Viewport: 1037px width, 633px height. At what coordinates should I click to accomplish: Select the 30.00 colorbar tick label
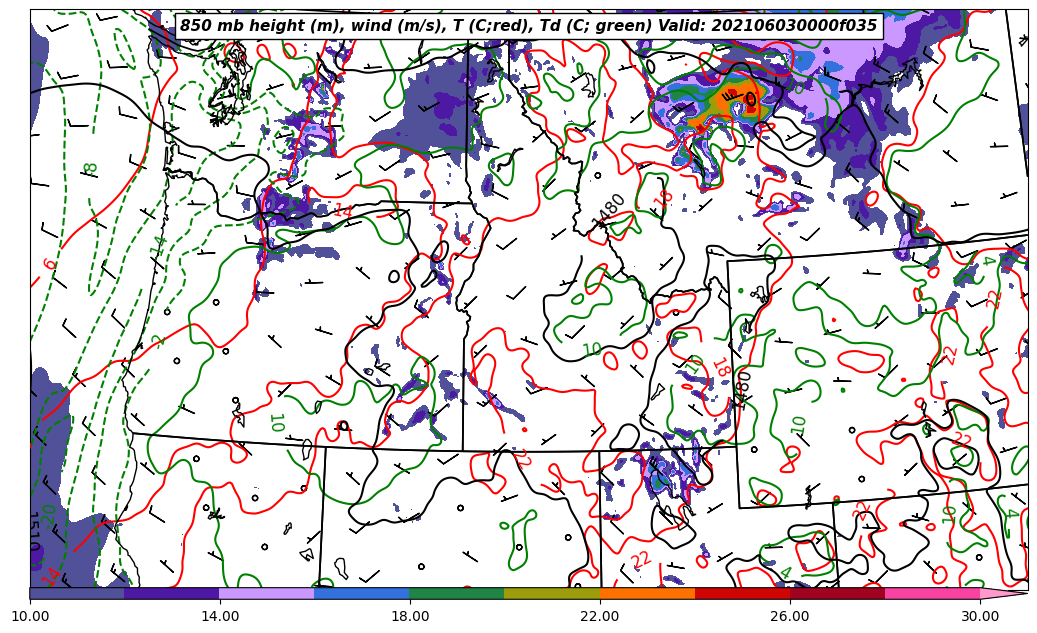pos(980,617)
